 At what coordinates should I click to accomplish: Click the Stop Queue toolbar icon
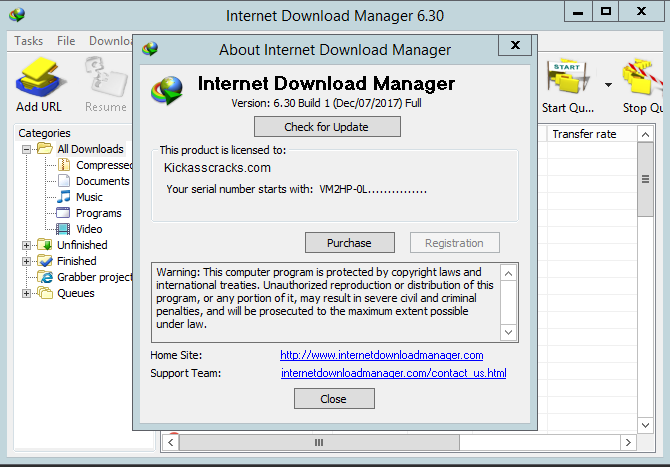pyautogui.click(x=643, y=77)
